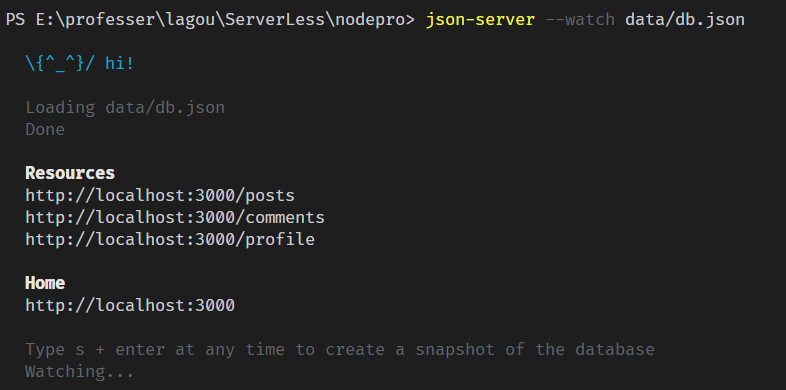Click the word database in hint text

coord(615,349)
